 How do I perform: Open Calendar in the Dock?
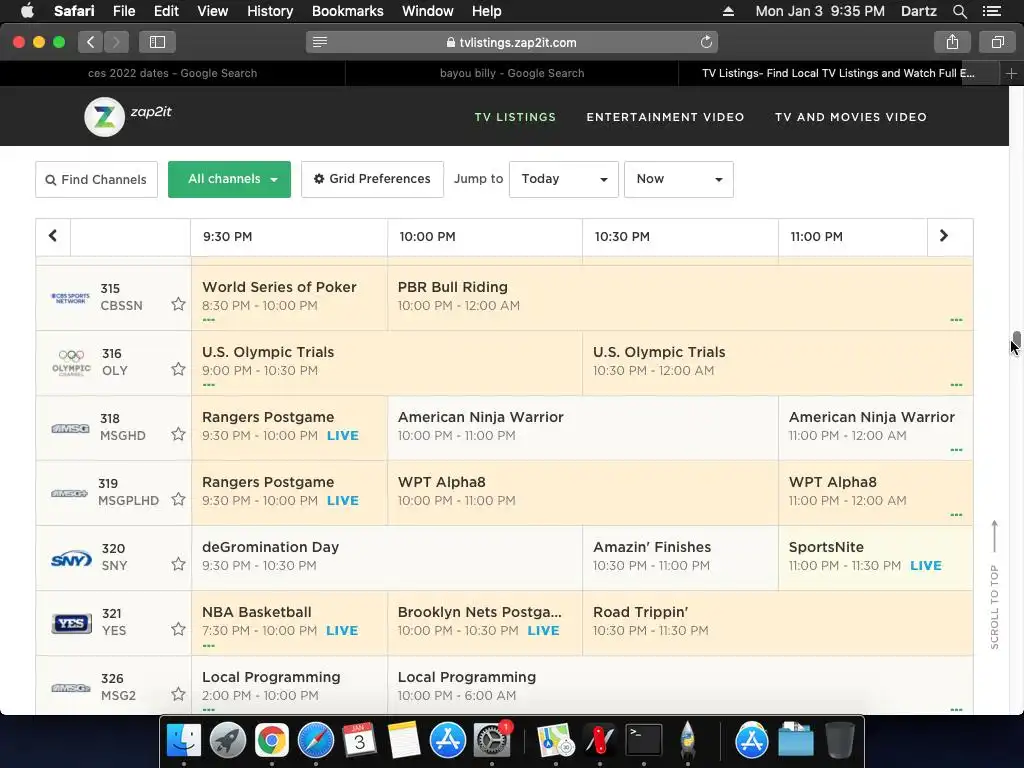(359, 740)
